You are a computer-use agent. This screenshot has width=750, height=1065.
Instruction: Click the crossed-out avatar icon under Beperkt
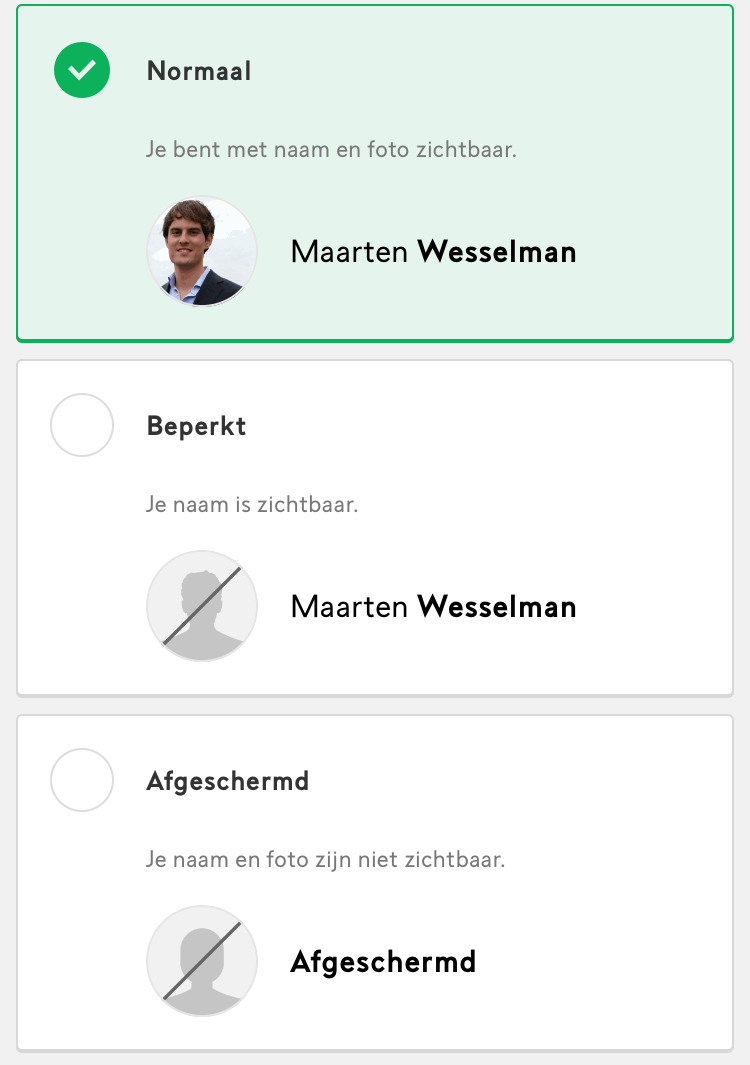[202, 606]
